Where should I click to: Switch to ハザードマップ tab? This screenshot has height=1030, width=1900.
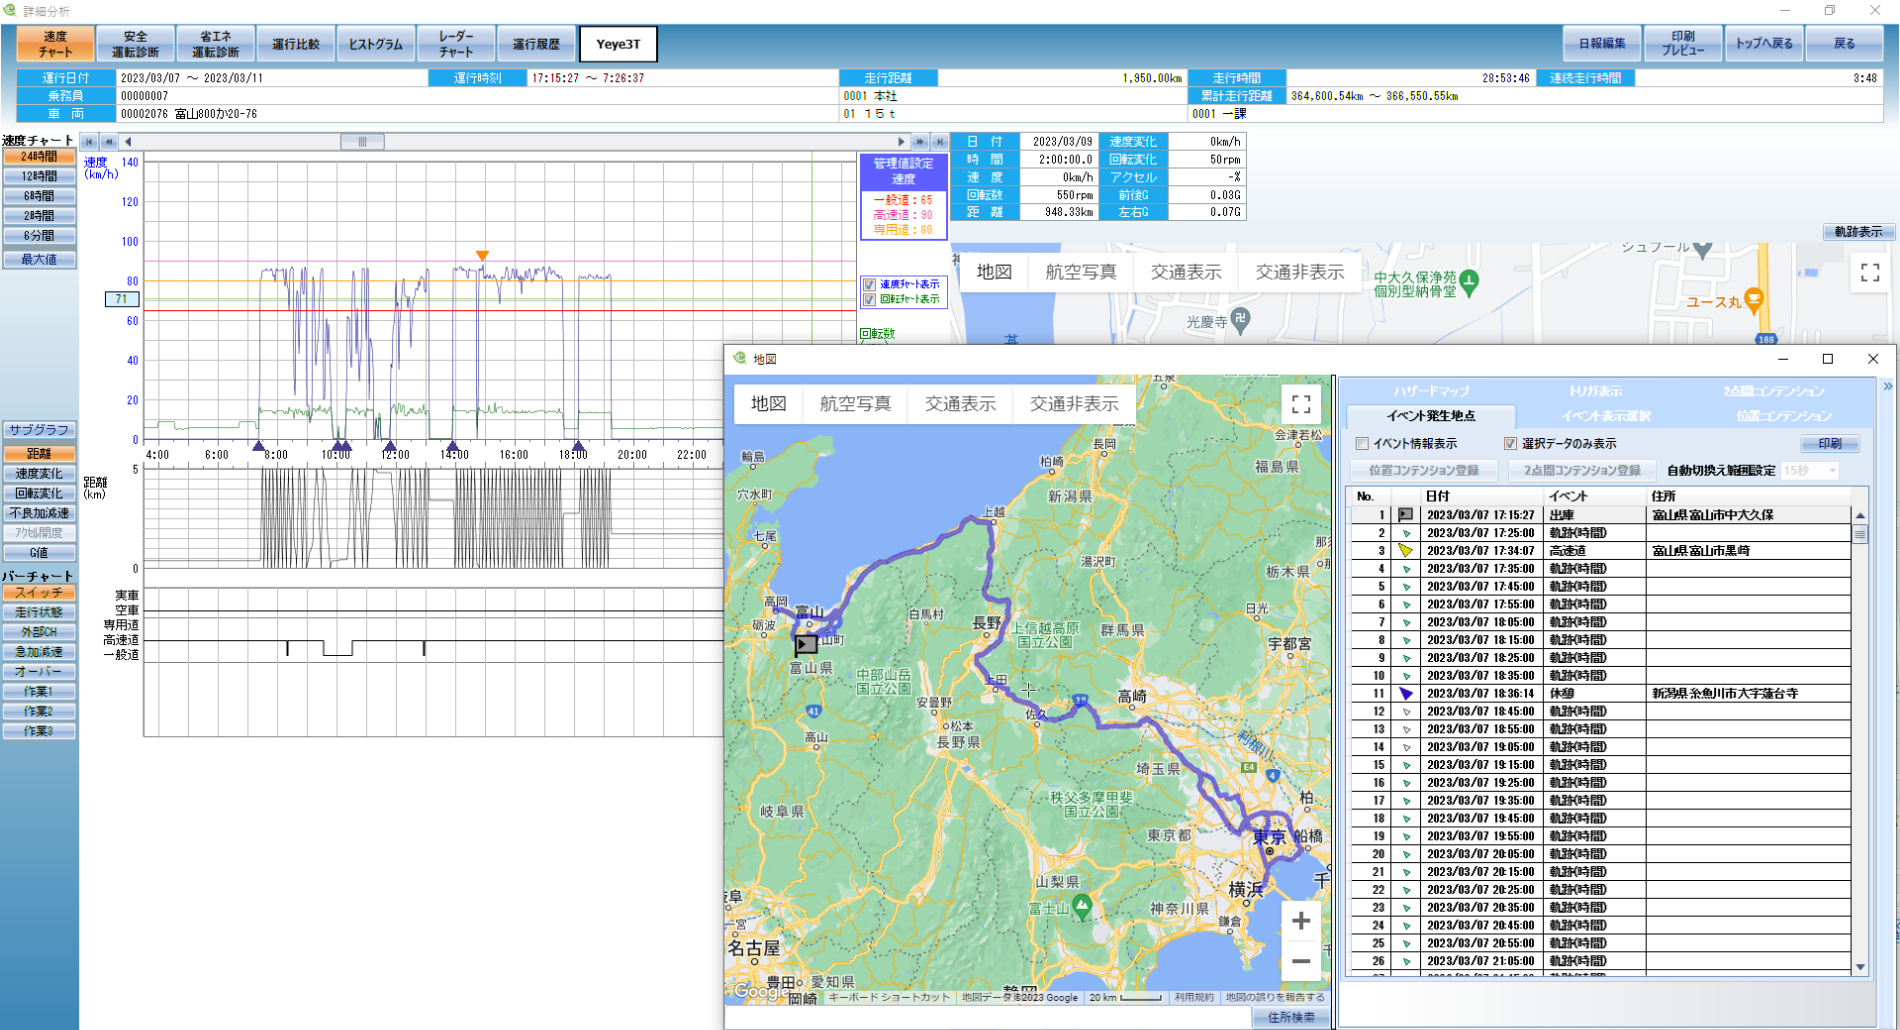click(1431, 391)
